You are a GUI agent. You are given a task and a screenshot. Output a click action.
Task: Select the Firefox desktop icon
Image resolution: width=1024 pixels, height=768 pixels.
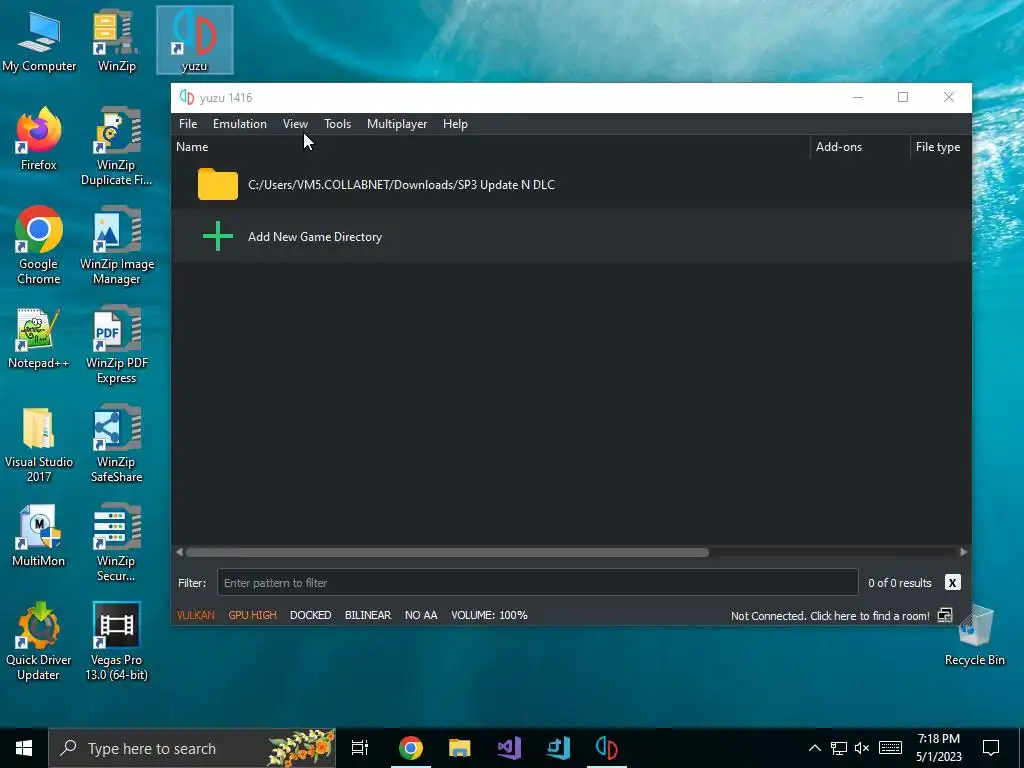coord(39,139)
